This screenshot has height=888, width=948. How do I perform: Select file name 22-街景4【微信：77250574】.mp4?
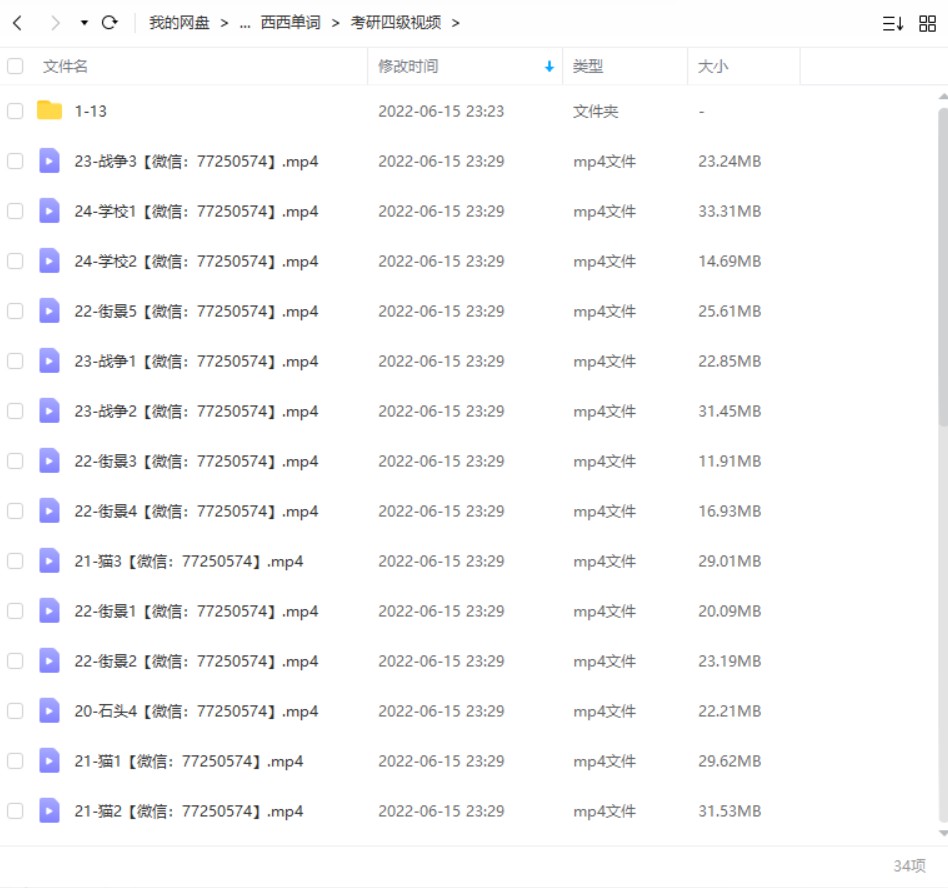(x=196, y=511)
